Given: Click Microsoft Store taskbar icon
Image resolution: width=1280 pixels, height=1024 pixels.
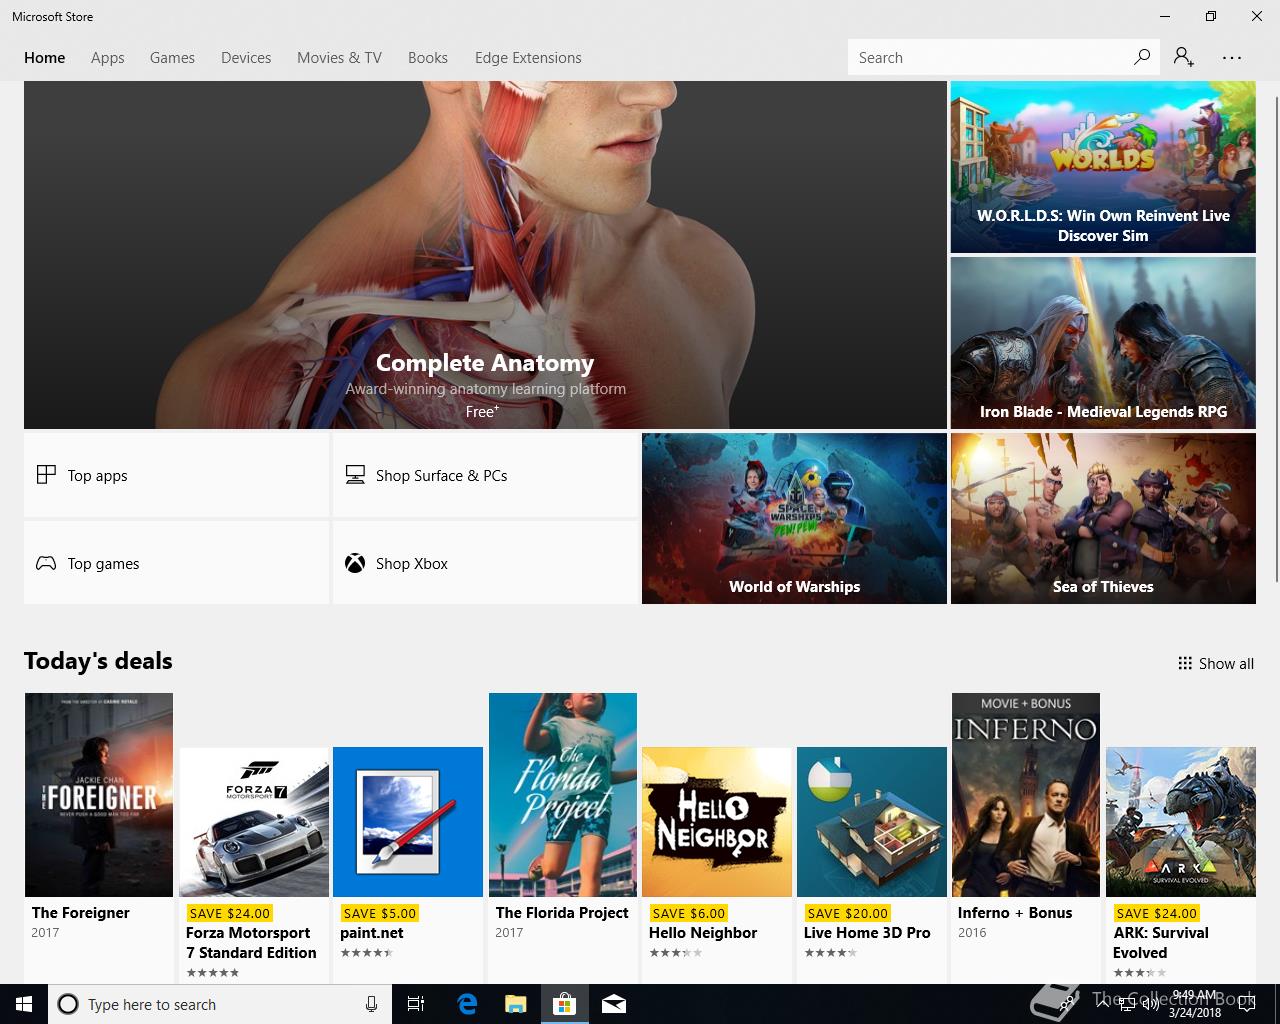Looking at the screenshot, I should click(x=565, y=1004).
